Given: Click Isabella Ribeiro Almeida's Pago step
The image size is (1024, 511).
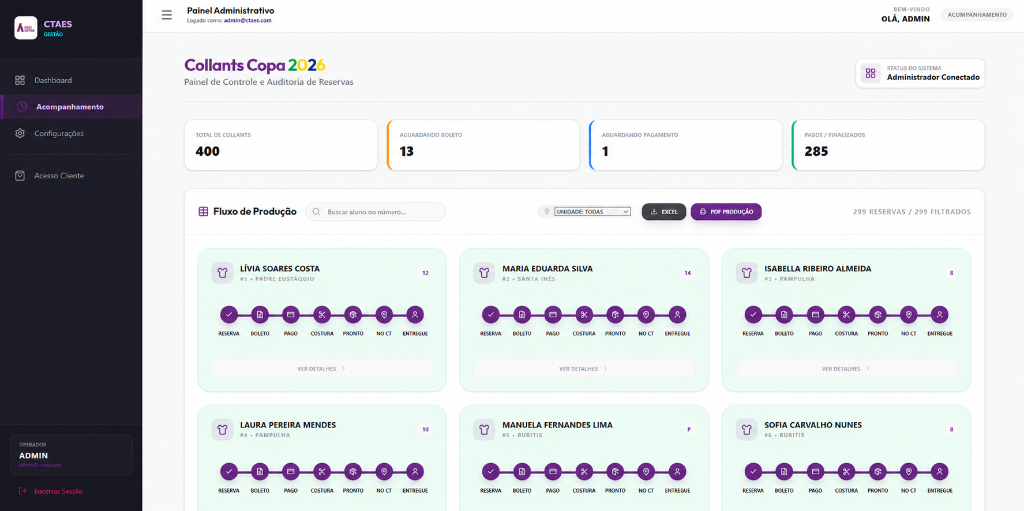Looking at the screenshot, I should point(815,315).
